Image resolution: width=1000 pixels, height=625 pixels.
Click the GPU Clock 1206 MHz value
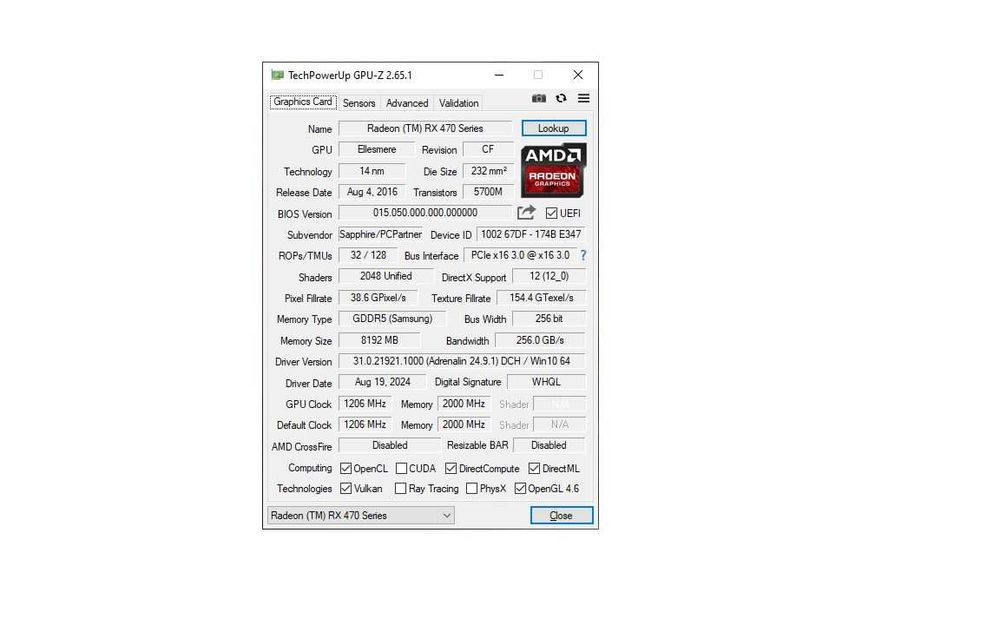click(x=365, y=404)
